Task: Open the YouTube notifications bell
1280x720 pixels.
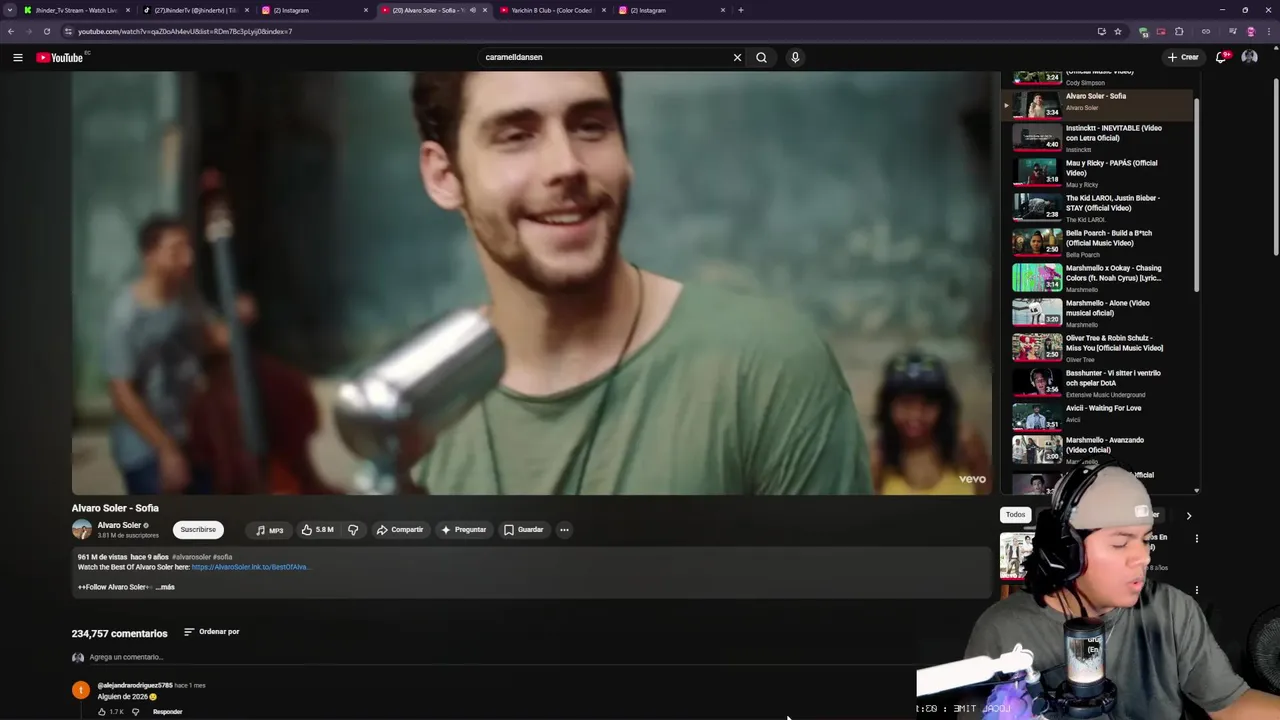Action: point(1221,57)
